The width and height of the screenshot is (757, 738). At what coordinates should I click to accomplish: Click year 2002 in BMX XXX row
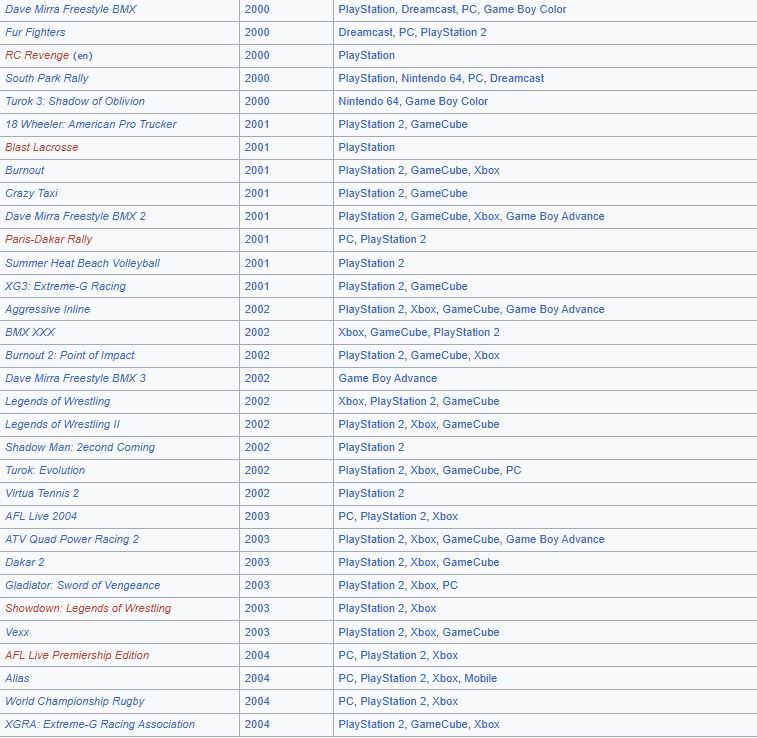[257, 333]
